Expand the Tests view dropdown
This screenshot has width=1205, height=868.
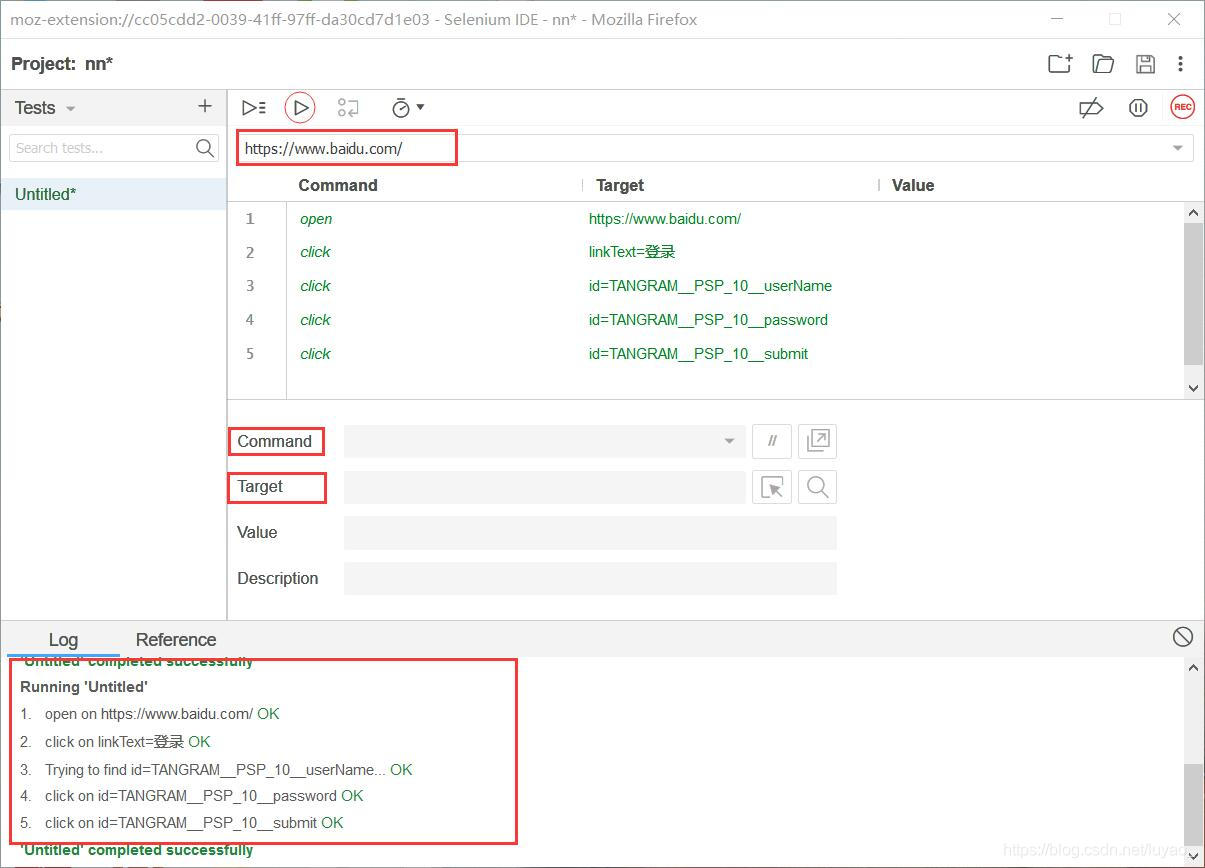tap(70, 108)
